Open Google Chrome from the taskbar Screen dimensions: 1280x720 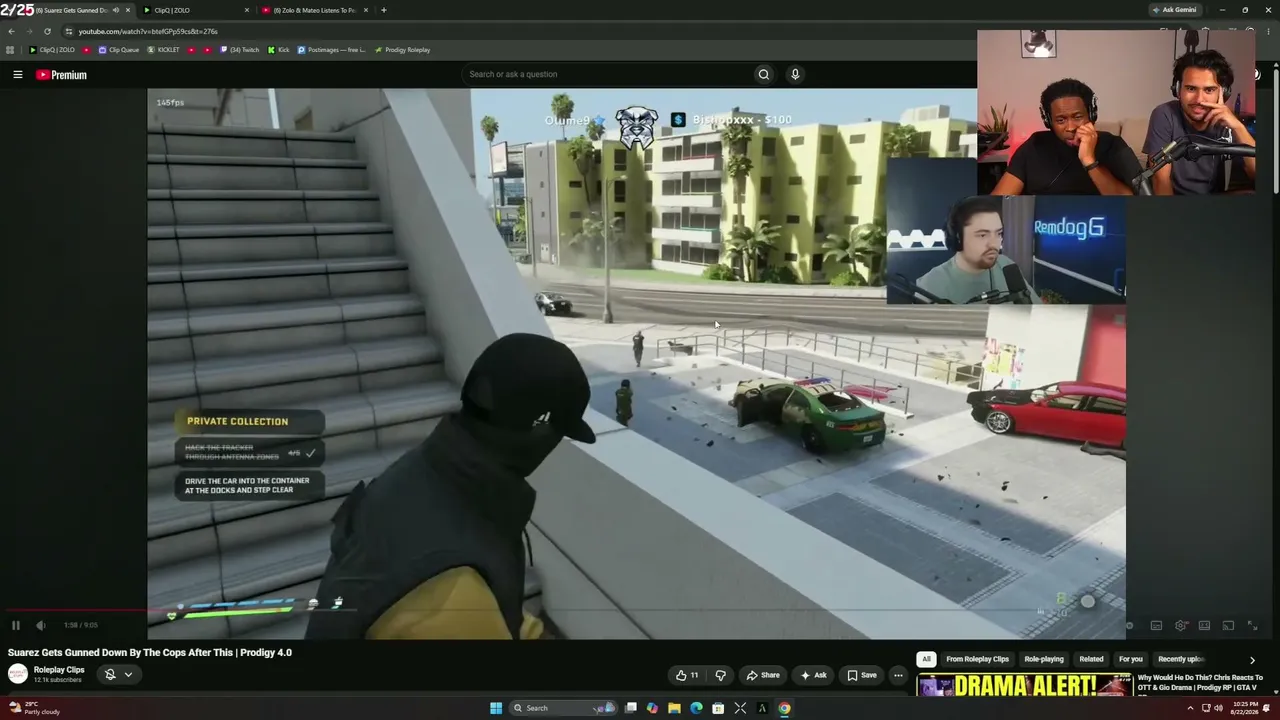[x=784, y=708]
